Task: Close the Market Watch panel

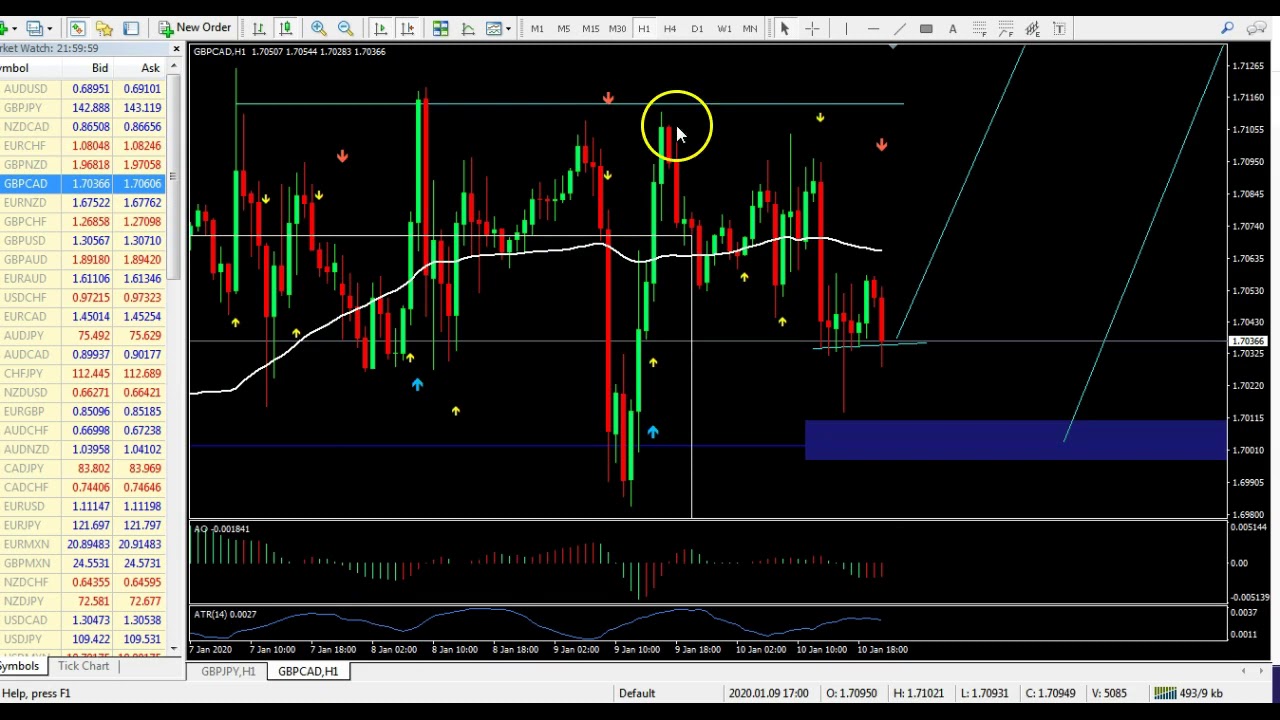Action: pyautogui.click(x=176, y=48)
